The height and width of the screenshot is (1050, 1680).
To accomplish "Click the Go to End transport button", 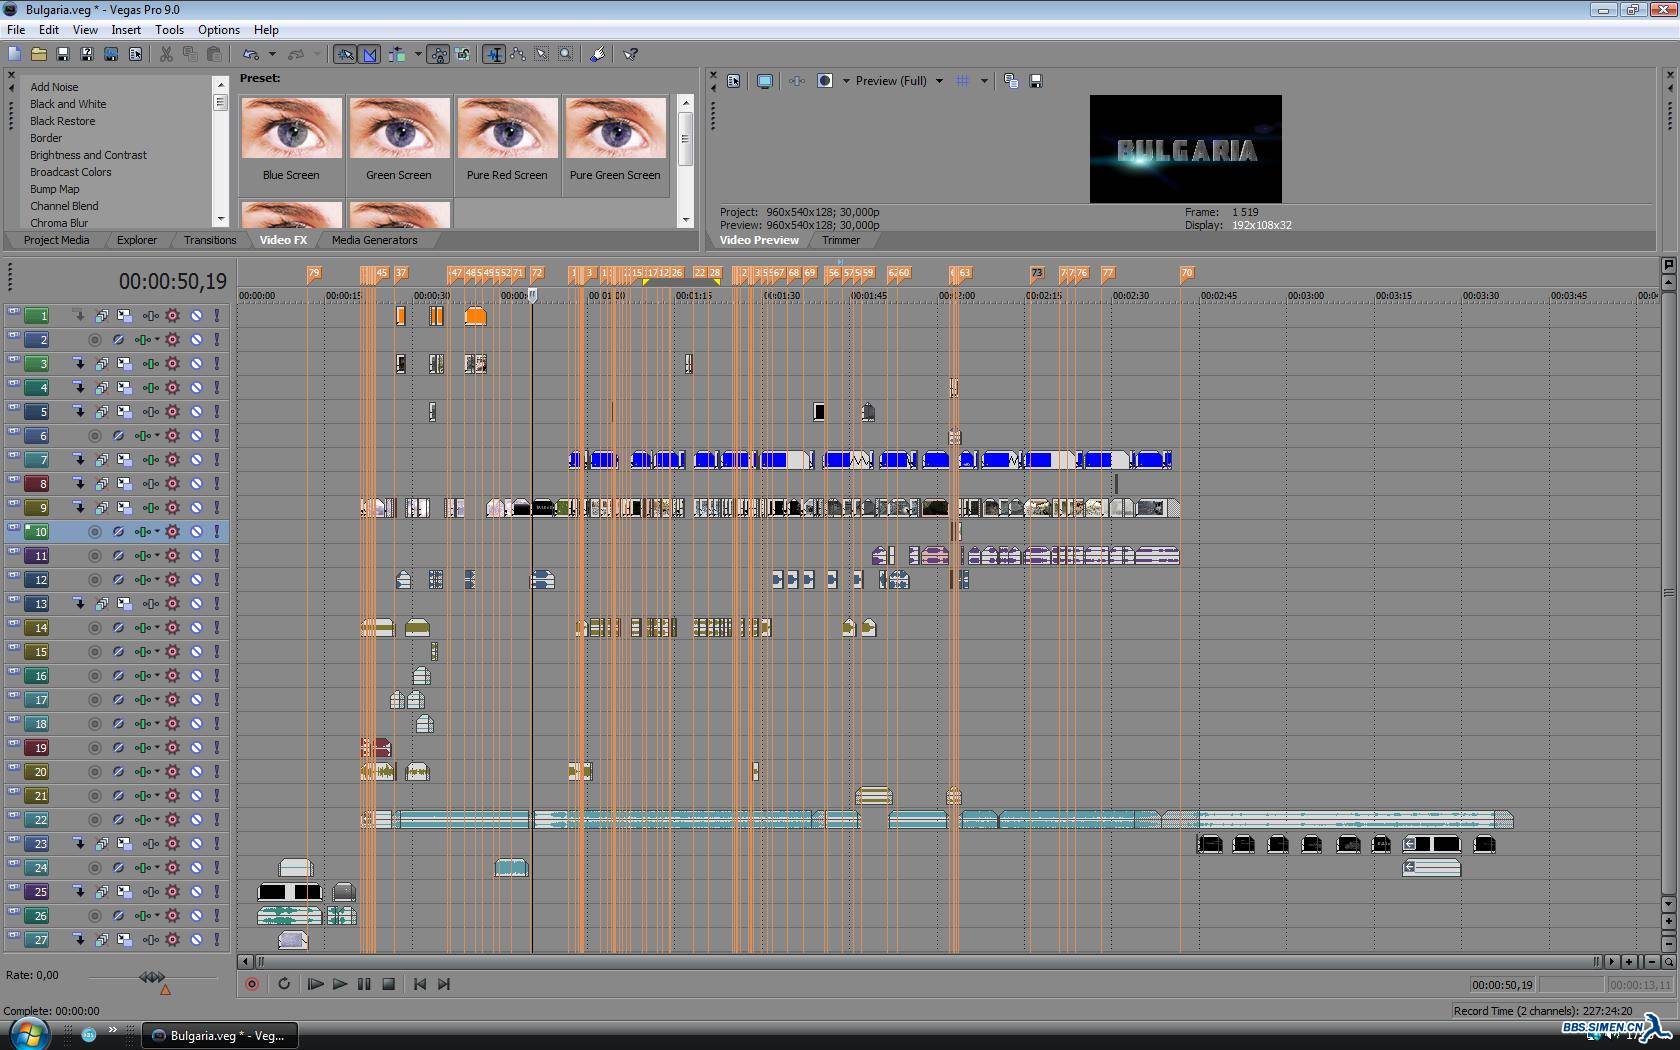I will pos(444,984).
